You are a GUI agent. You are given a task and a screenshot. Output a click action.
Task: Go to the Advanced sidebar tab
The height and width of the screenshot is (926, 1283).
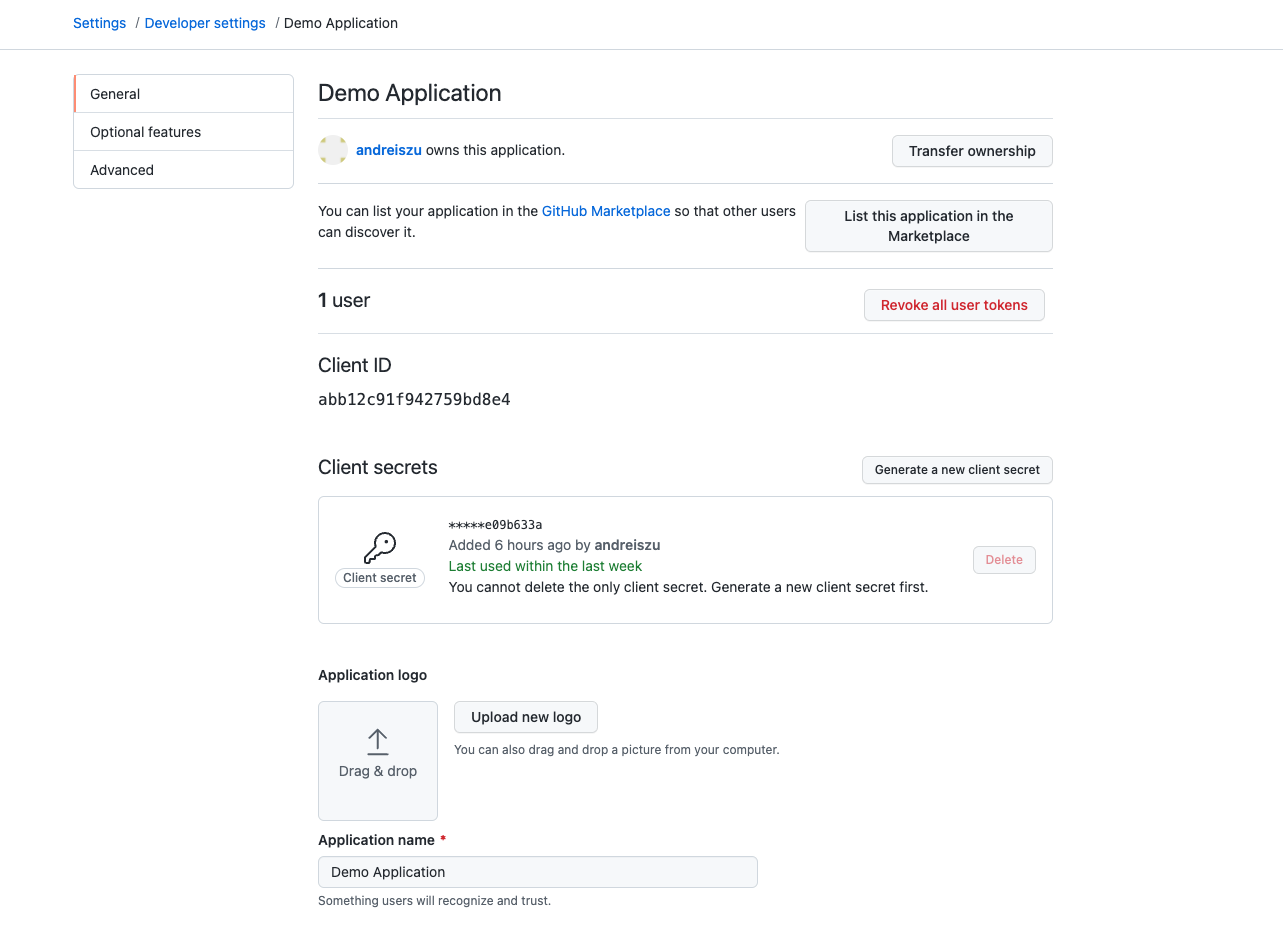[x=184, y=170]
